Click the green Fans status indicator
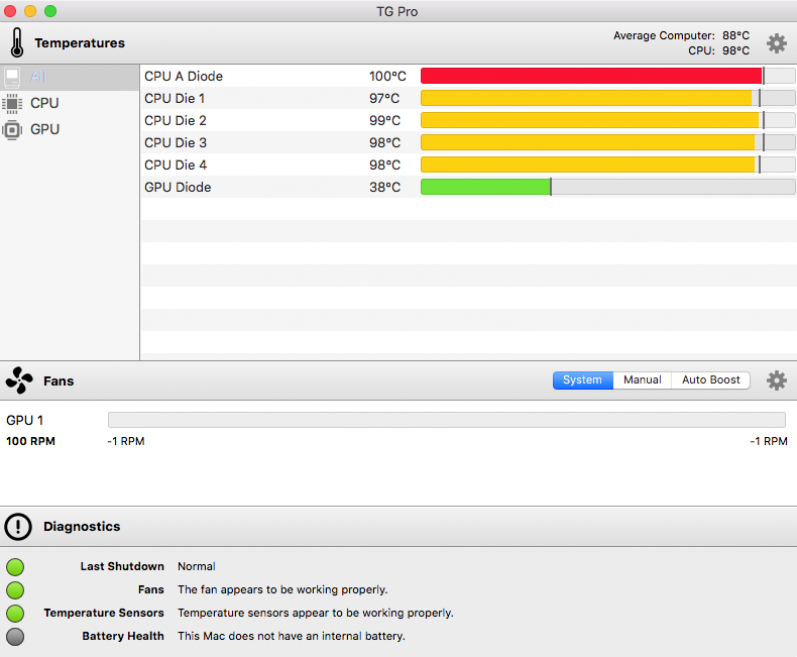797x657 pixels. pyautogui.click(x=15, y=590)
